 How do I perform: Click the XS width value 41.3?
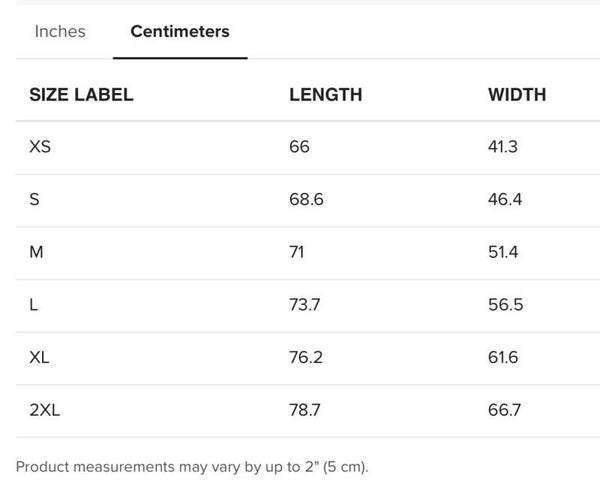(503, 146)
